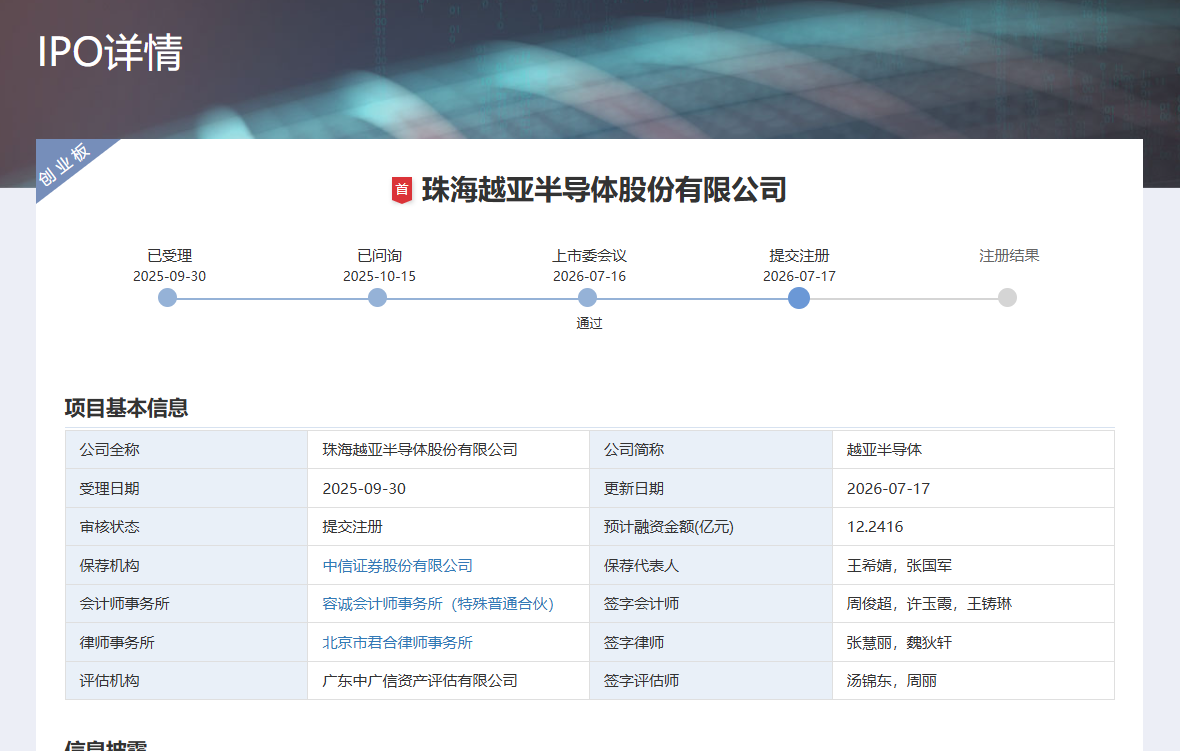Click the 更新日期 value 2026-07-17 cell

pyautogui.click(x=973, y=488)
